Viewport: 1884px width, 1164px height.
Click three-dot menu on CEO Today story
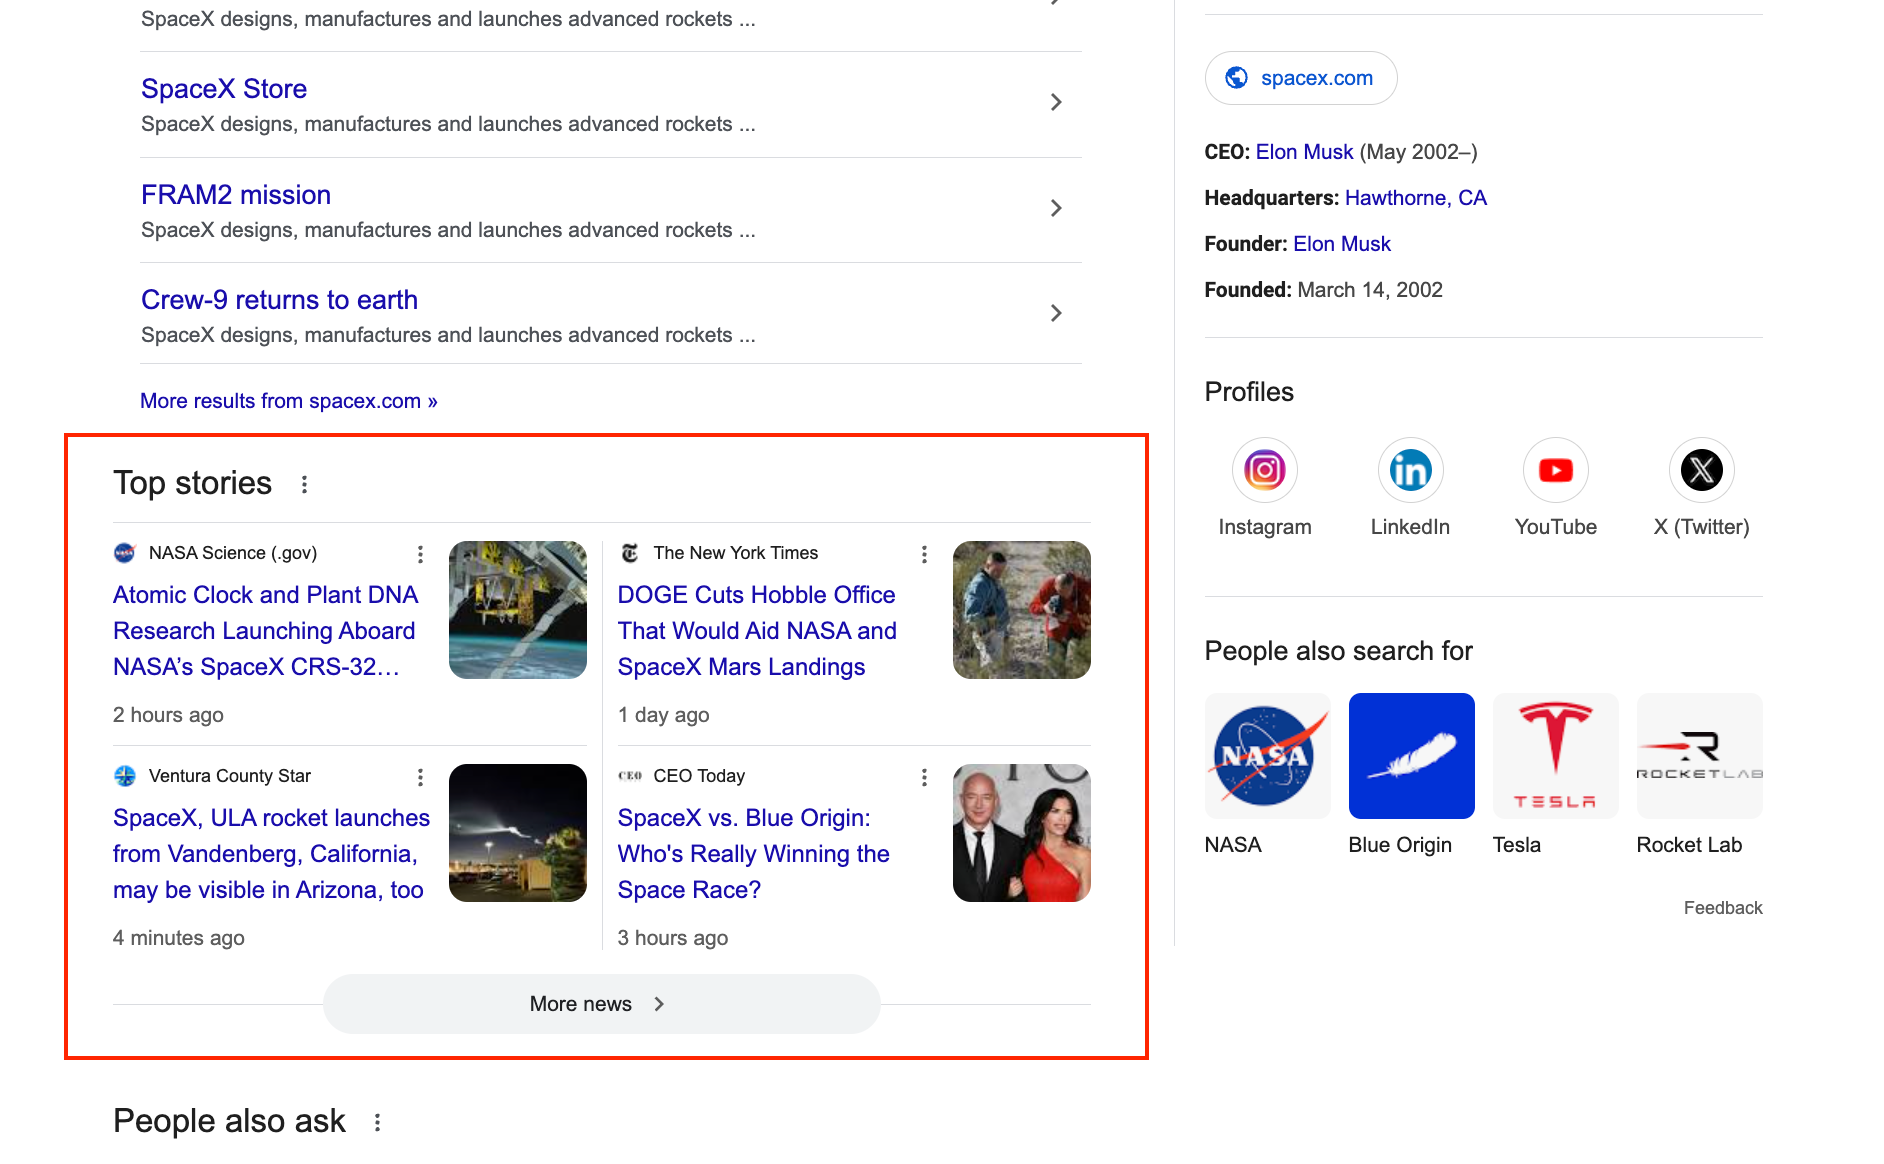pos(924,777)
